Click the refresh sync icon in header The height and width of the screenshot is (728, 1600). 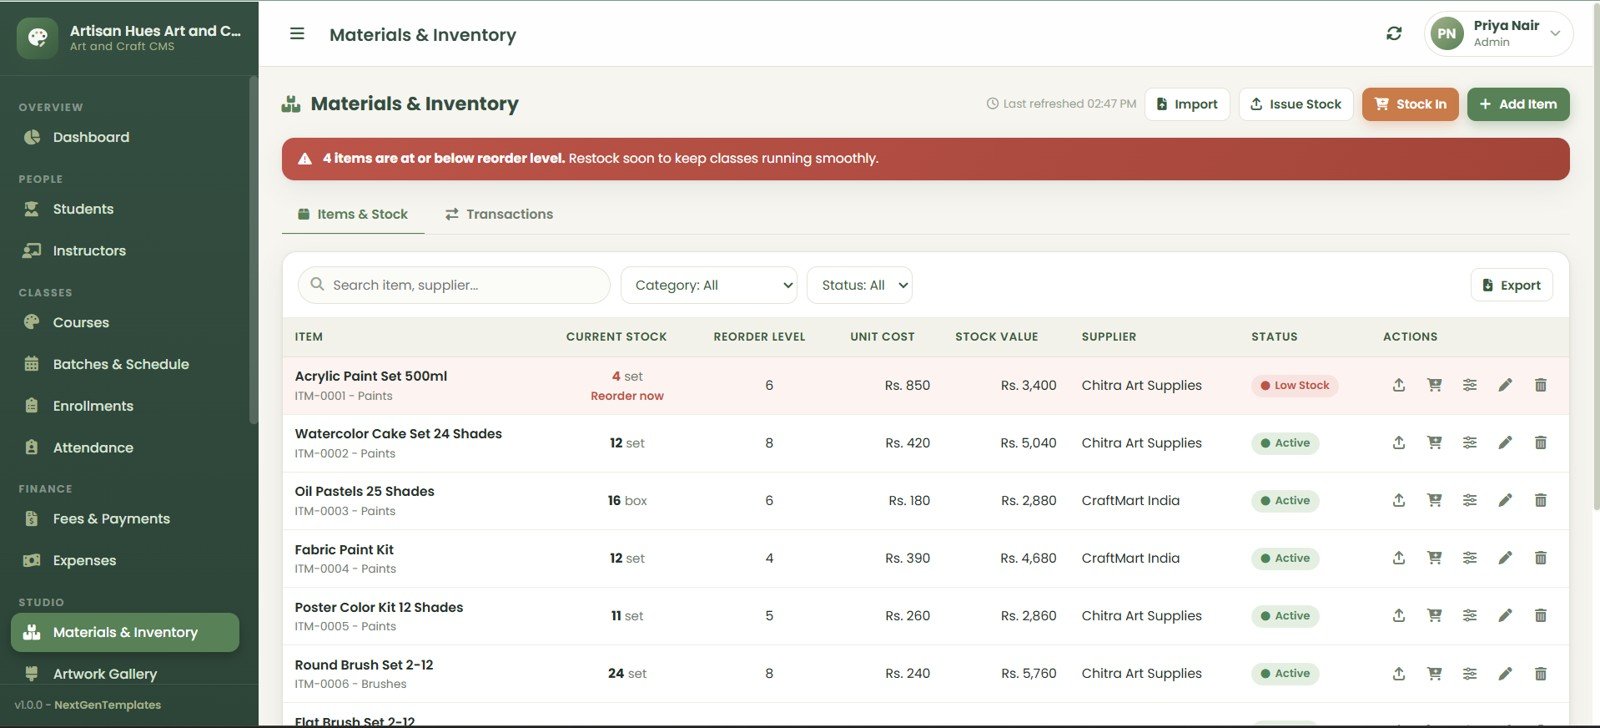[1394, 34]
